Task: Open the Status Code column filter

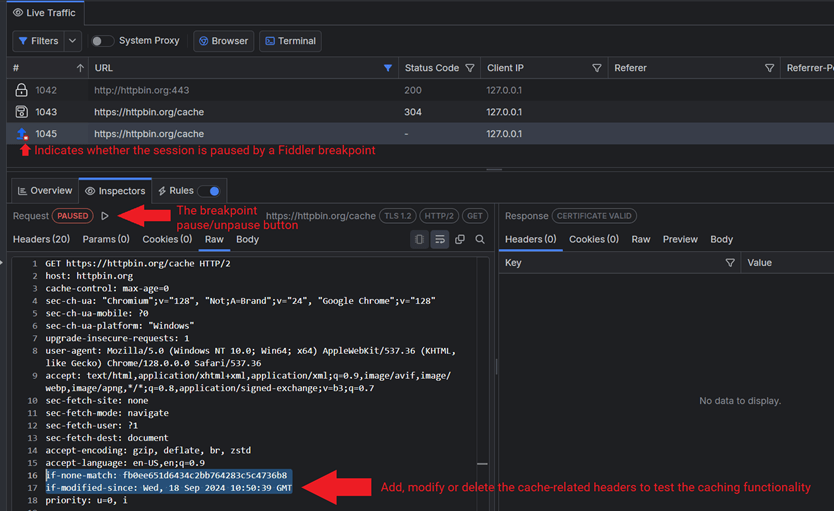Action: tap(470, 68)
